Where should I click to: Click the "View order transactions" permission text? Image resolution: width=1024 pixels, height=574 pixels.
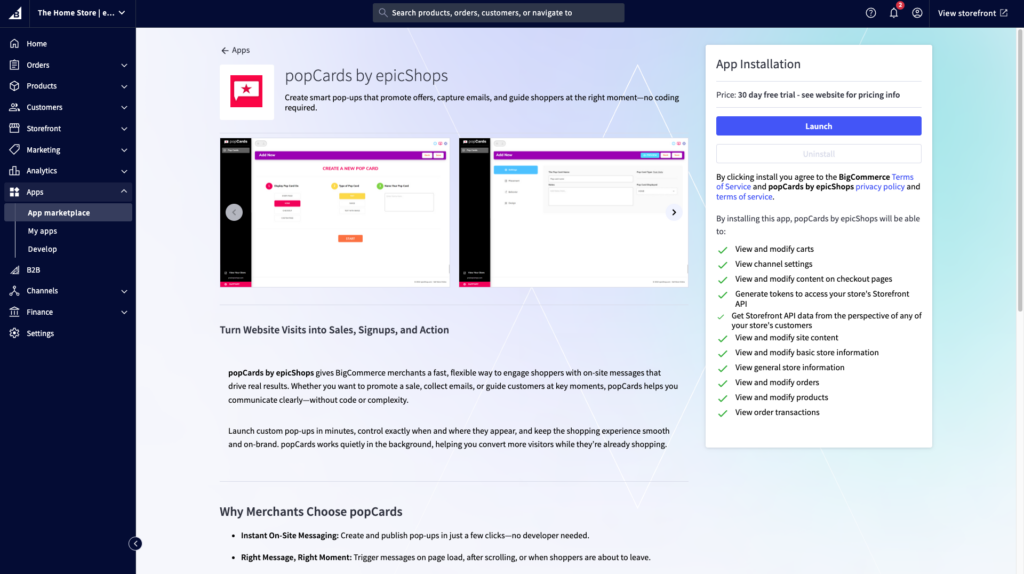coord(776,413)
